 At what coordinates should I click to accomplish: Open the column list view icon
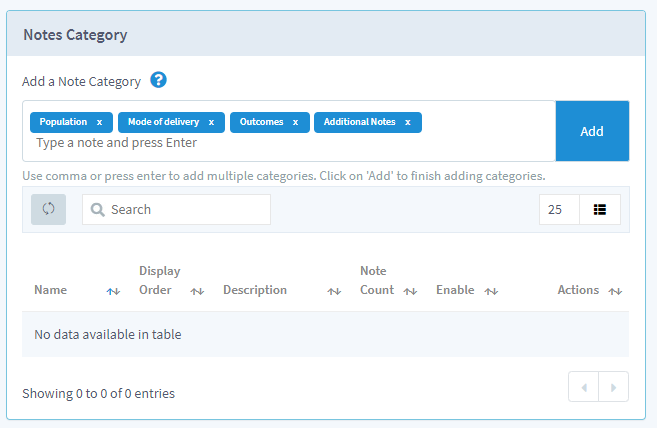(x=600, y=210)
